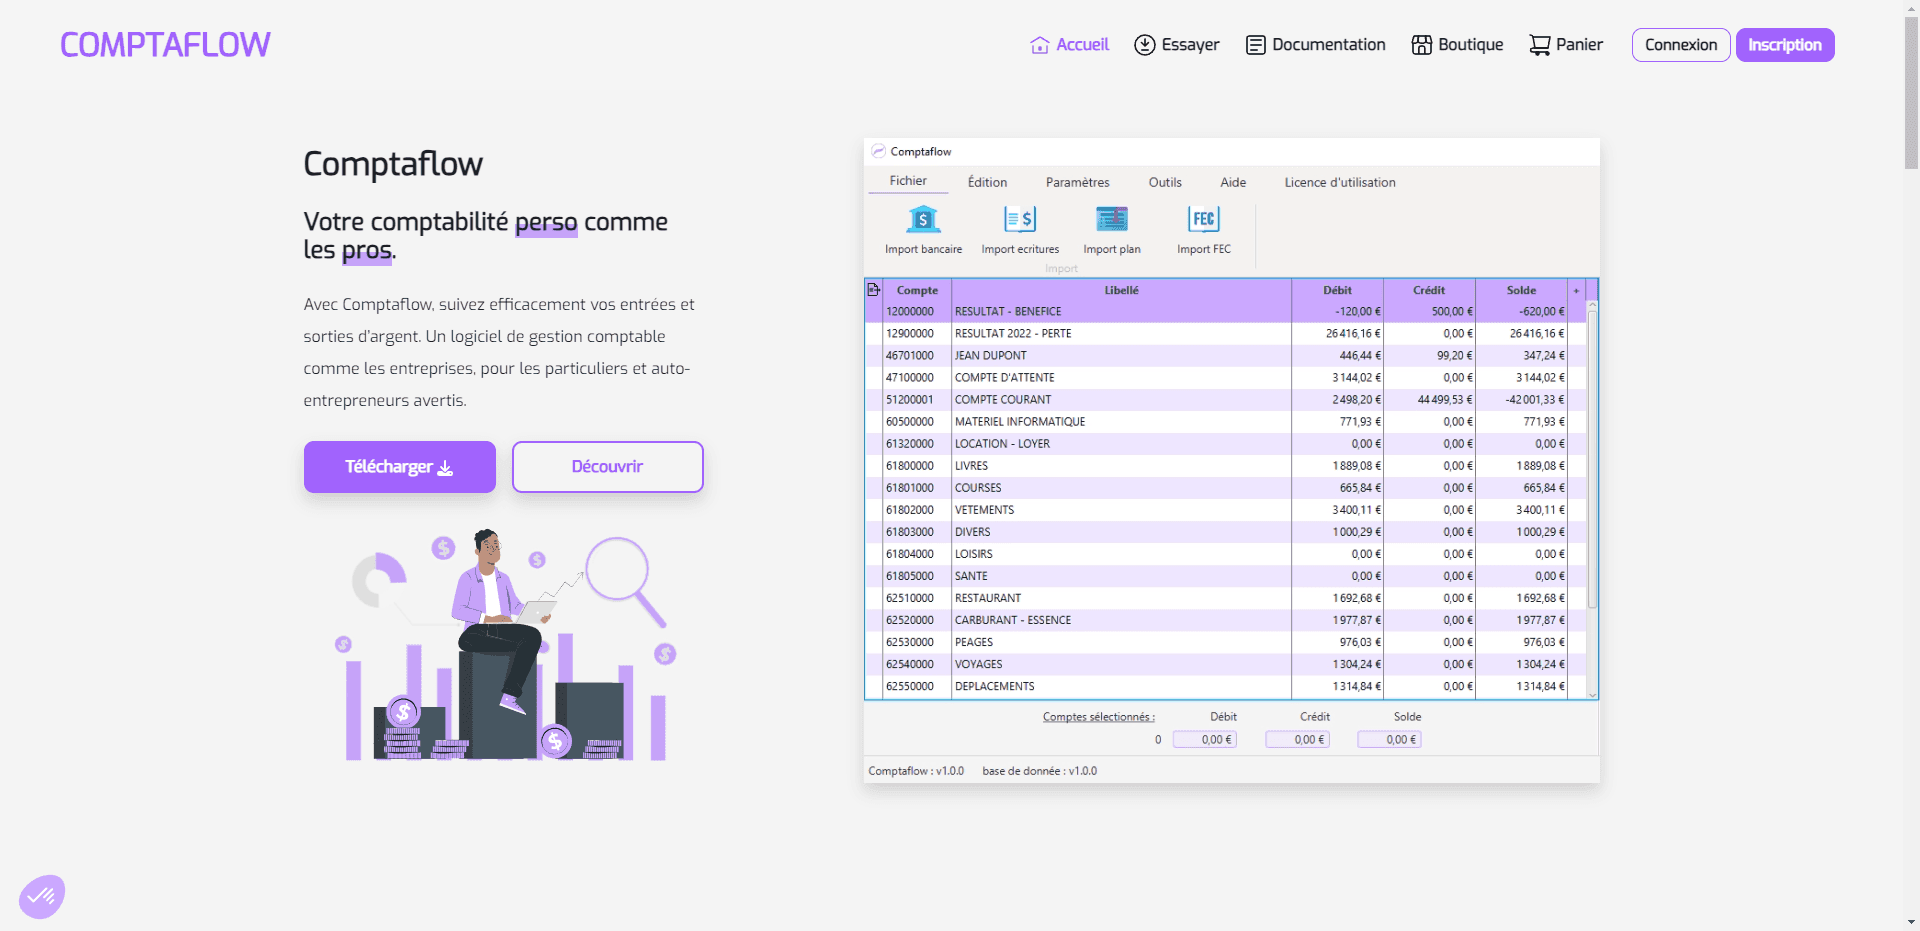Image resolution: width=1920 pixels, height=931 pixels.
Task: Click the scroll-down arrow of the account table
Action: (x=1592, y=694)
